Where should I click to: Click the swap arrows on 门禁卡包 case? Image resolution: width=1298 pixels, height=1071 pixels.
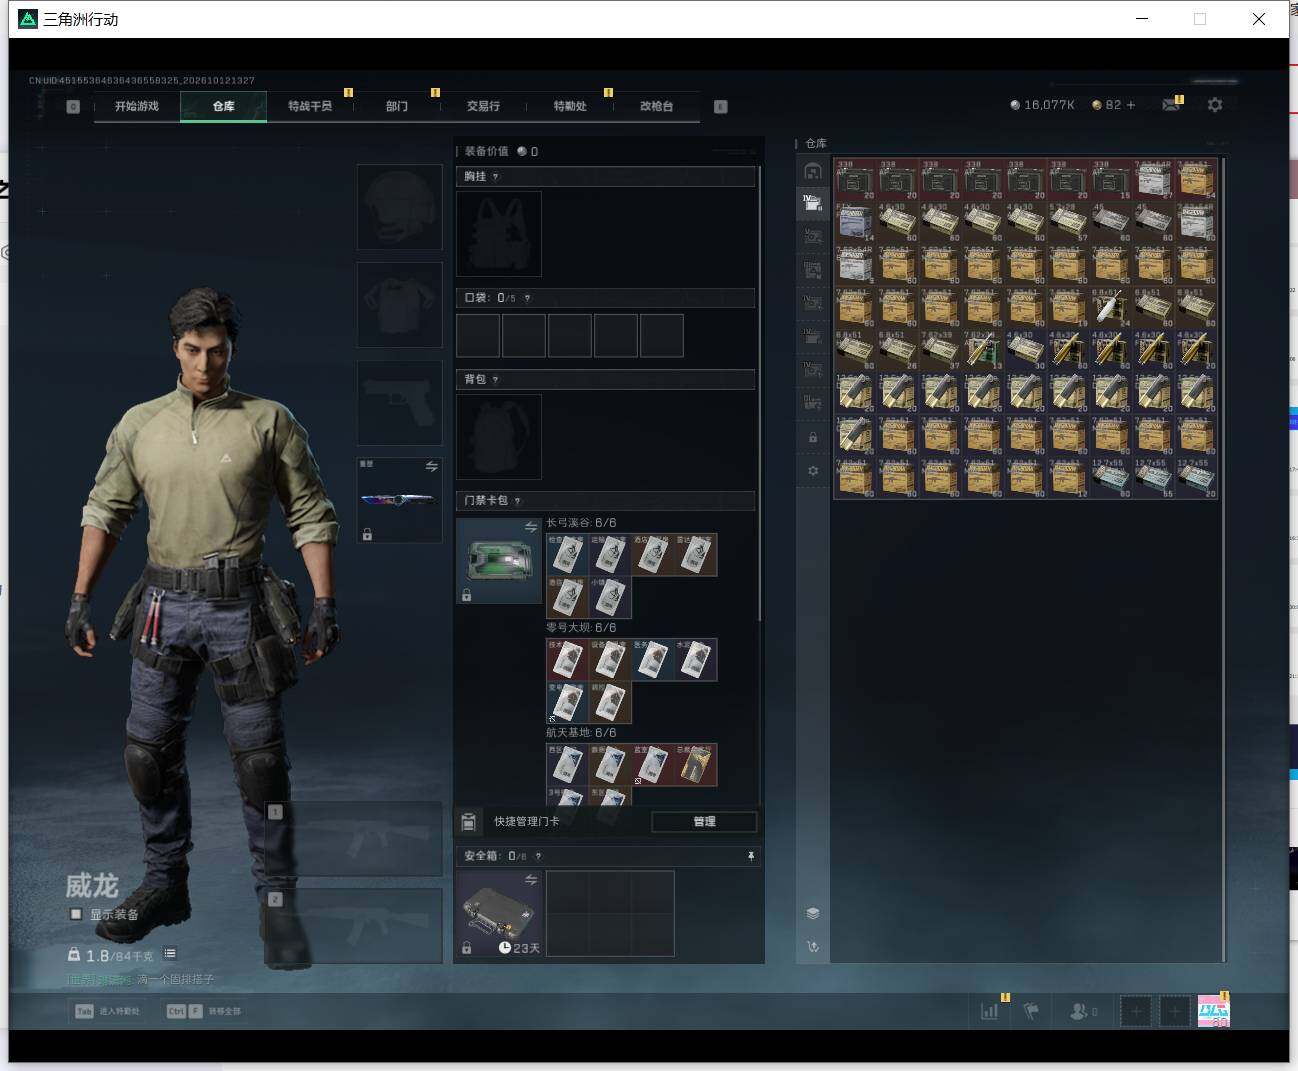coord(531,527)
